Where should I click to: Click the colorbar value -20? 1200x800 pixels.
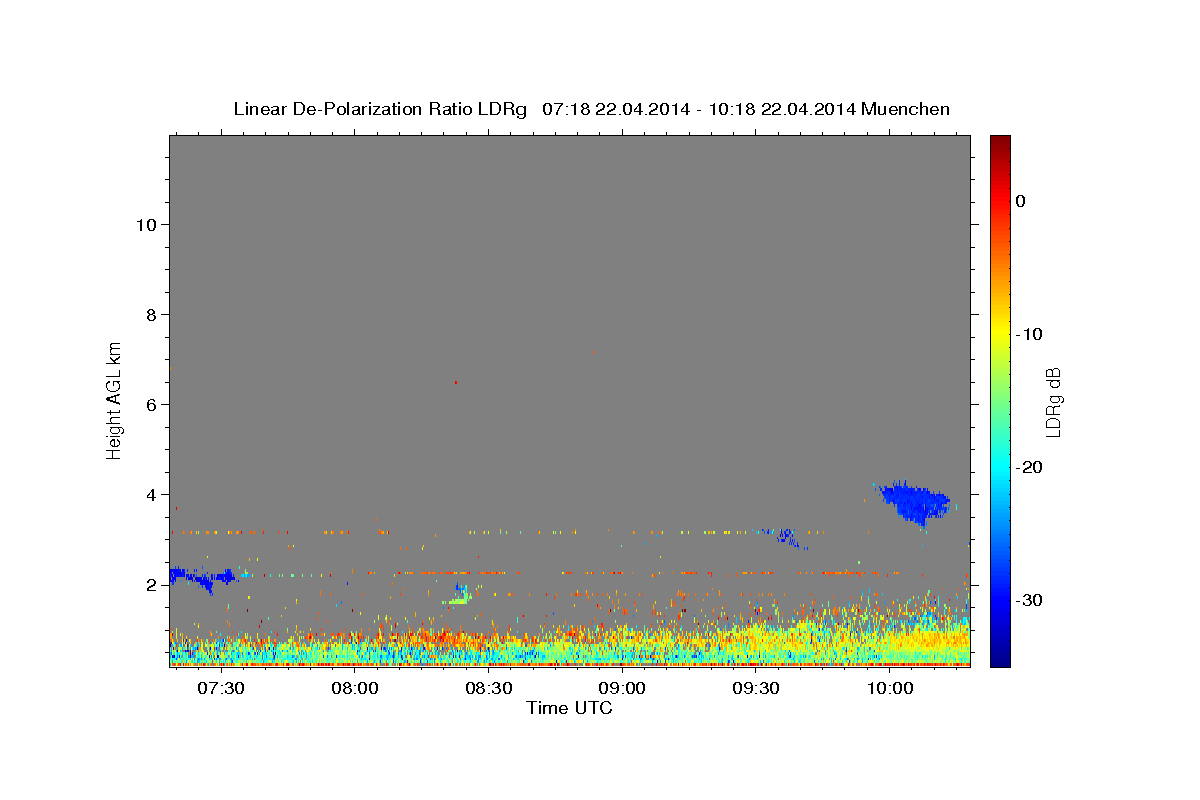coord(1029,467)
